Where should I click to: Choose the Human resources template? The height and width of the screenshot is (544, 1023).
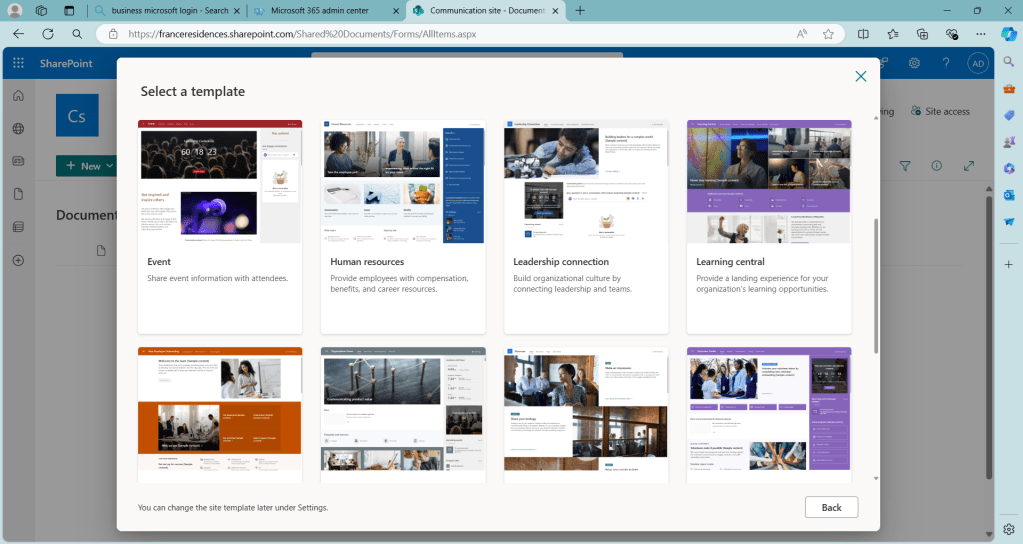(x=402, y=182)
